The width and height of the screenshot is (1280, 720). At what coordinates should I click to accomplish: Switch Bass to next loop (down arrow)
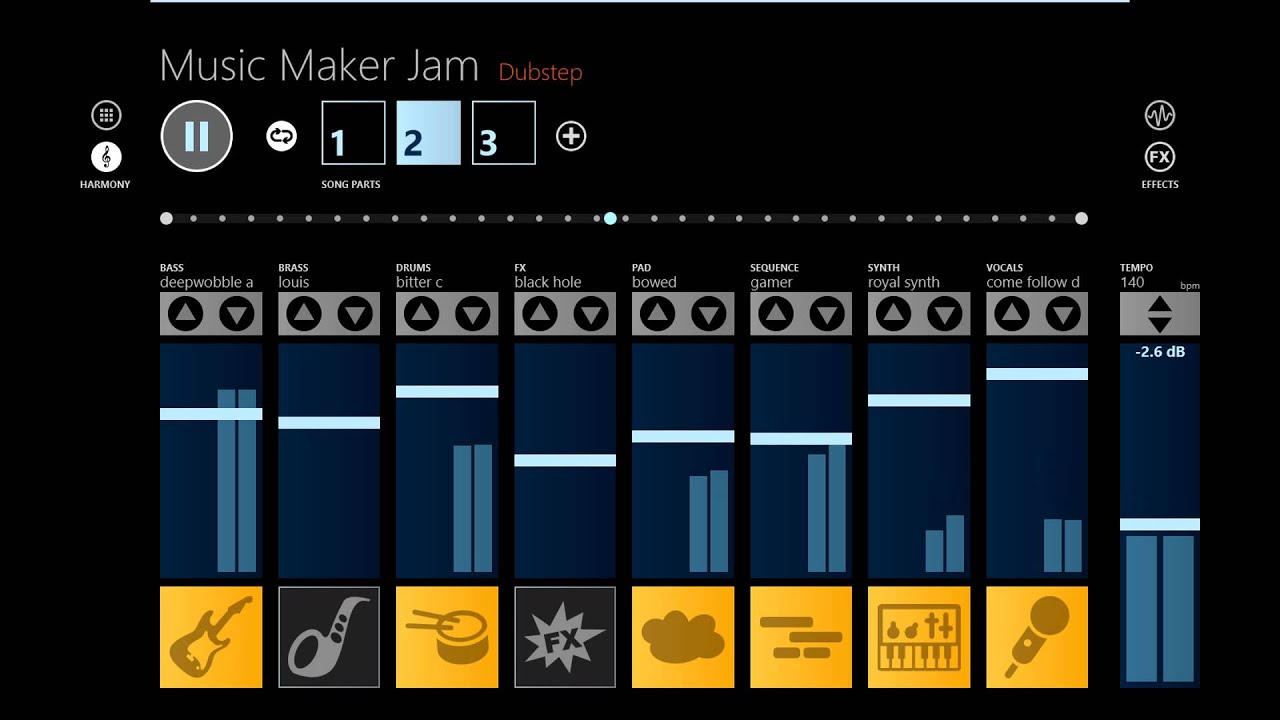[237, 314]
